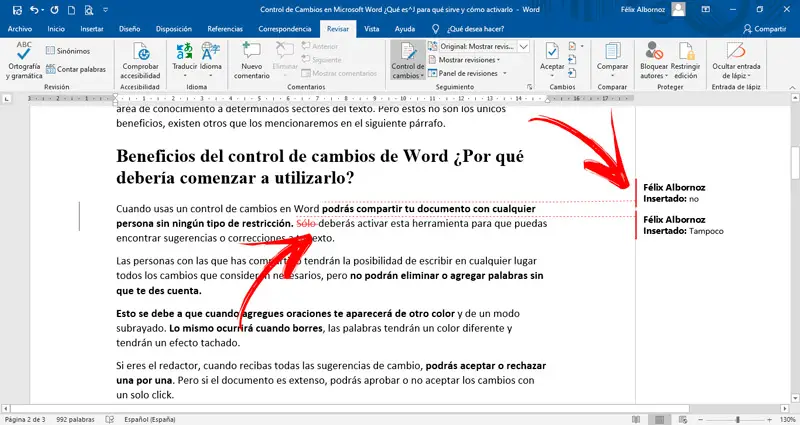The image size is (800, 425).
Task: Open the Vista ribbon tab
Action: point(371,29)
